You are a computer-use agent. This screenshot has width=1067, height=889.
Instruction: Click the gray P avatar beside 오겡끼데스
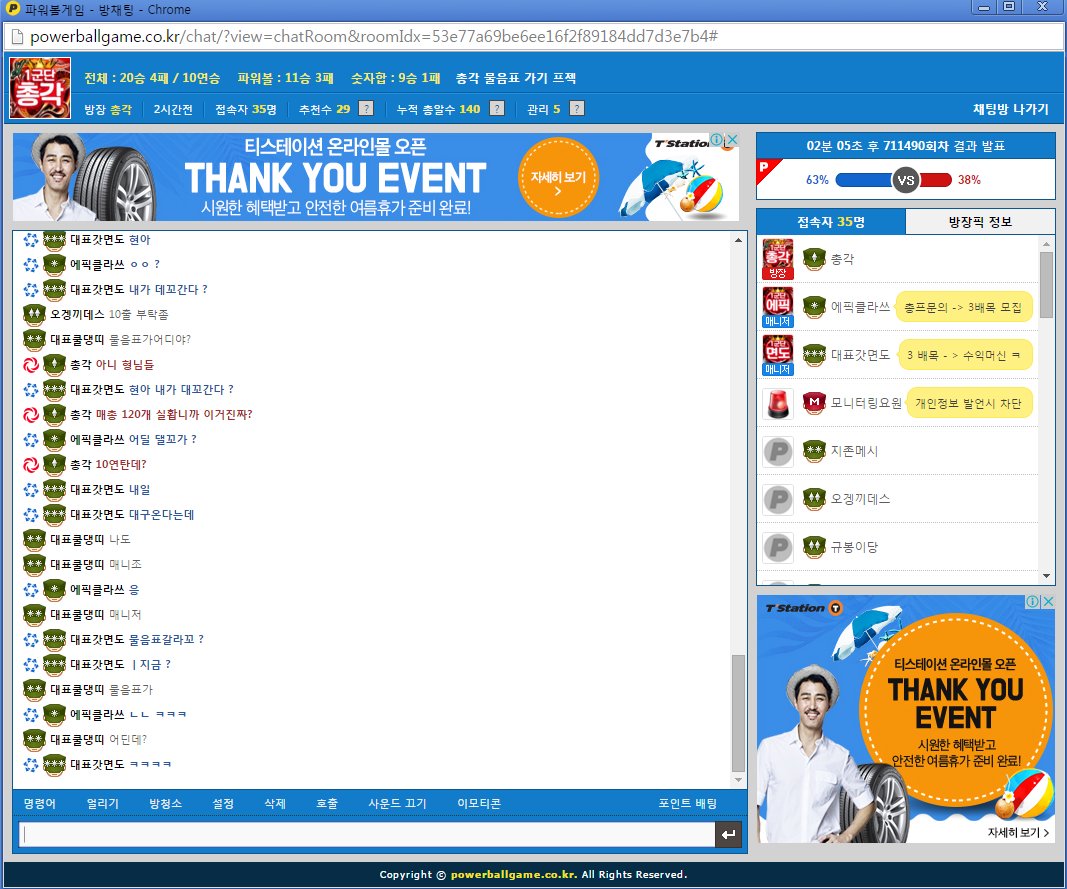click(x=778, y=499)
